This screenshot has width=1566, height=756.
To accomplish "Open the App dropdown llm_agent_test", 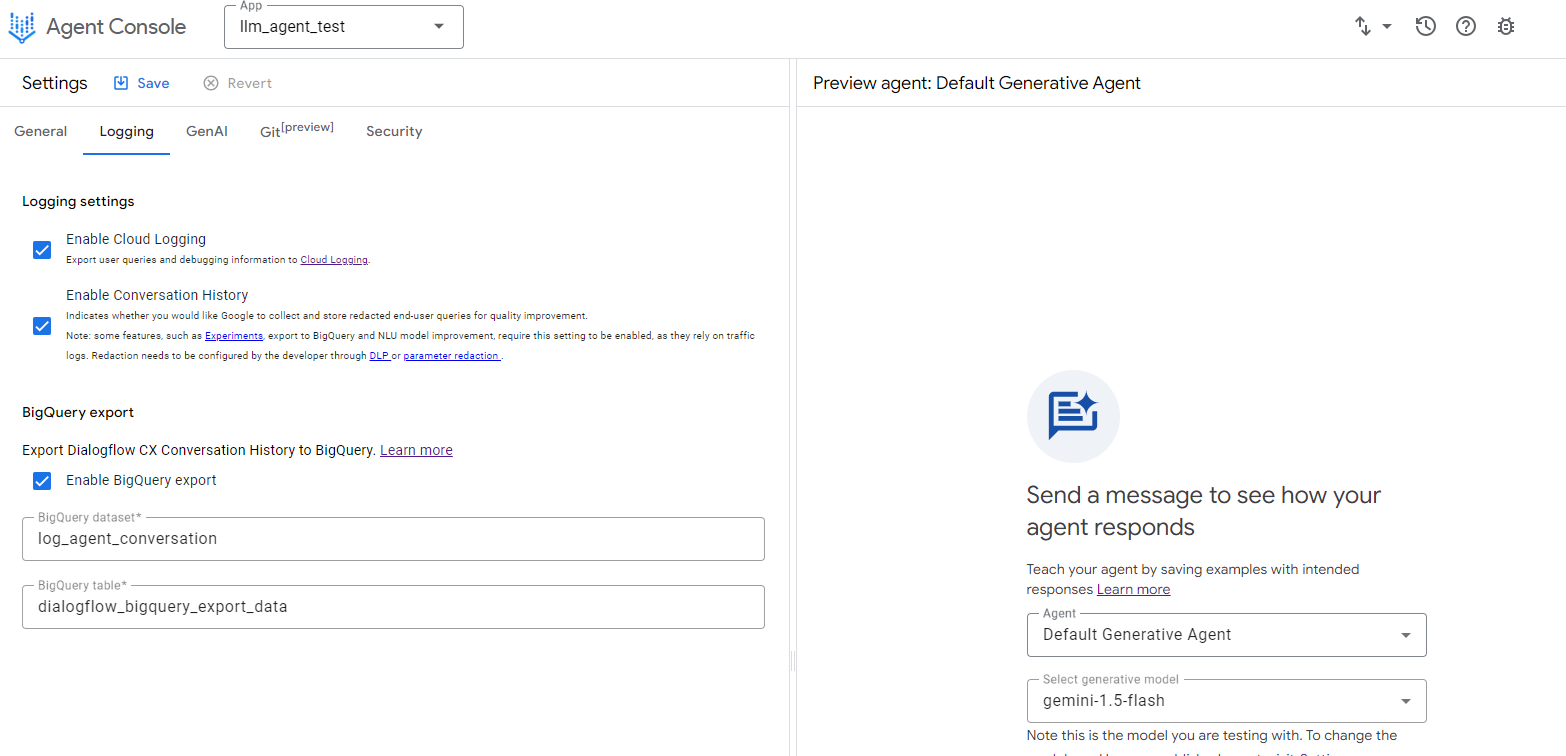I will [344, 27].
